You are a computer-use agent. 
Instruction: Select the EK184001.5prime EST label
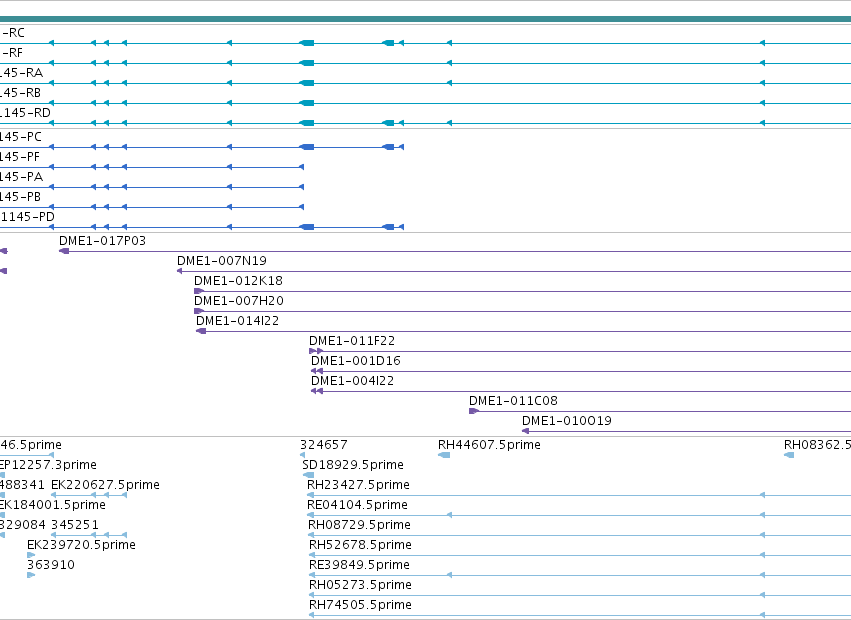[x=53, y=505]
